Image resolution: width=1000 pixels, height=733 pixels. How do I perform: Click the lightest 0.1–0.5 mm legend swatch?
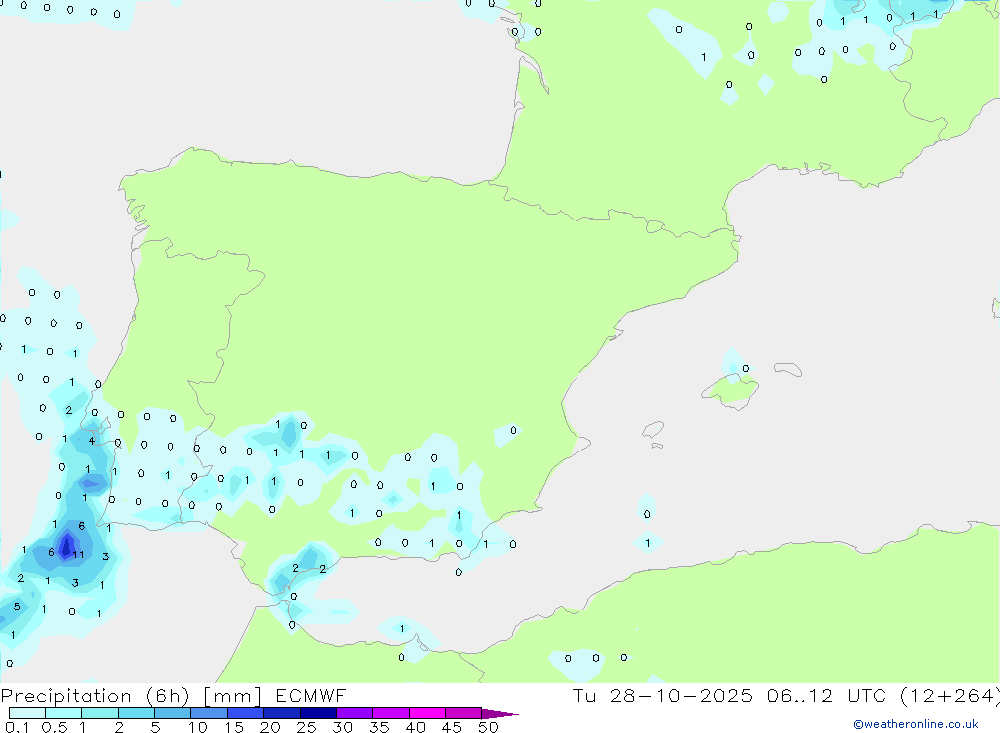pyautogui.click(x=27, y=713)
